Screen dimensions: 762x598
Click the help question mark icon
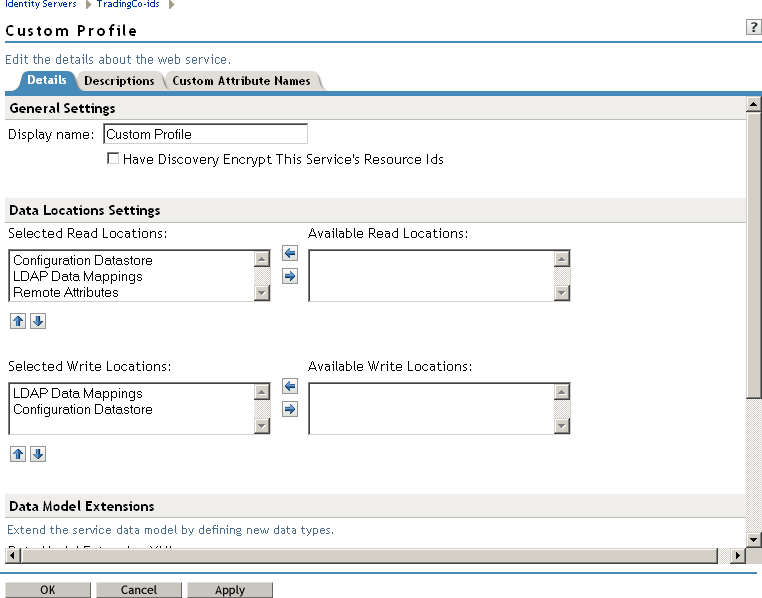pos(754,28)
